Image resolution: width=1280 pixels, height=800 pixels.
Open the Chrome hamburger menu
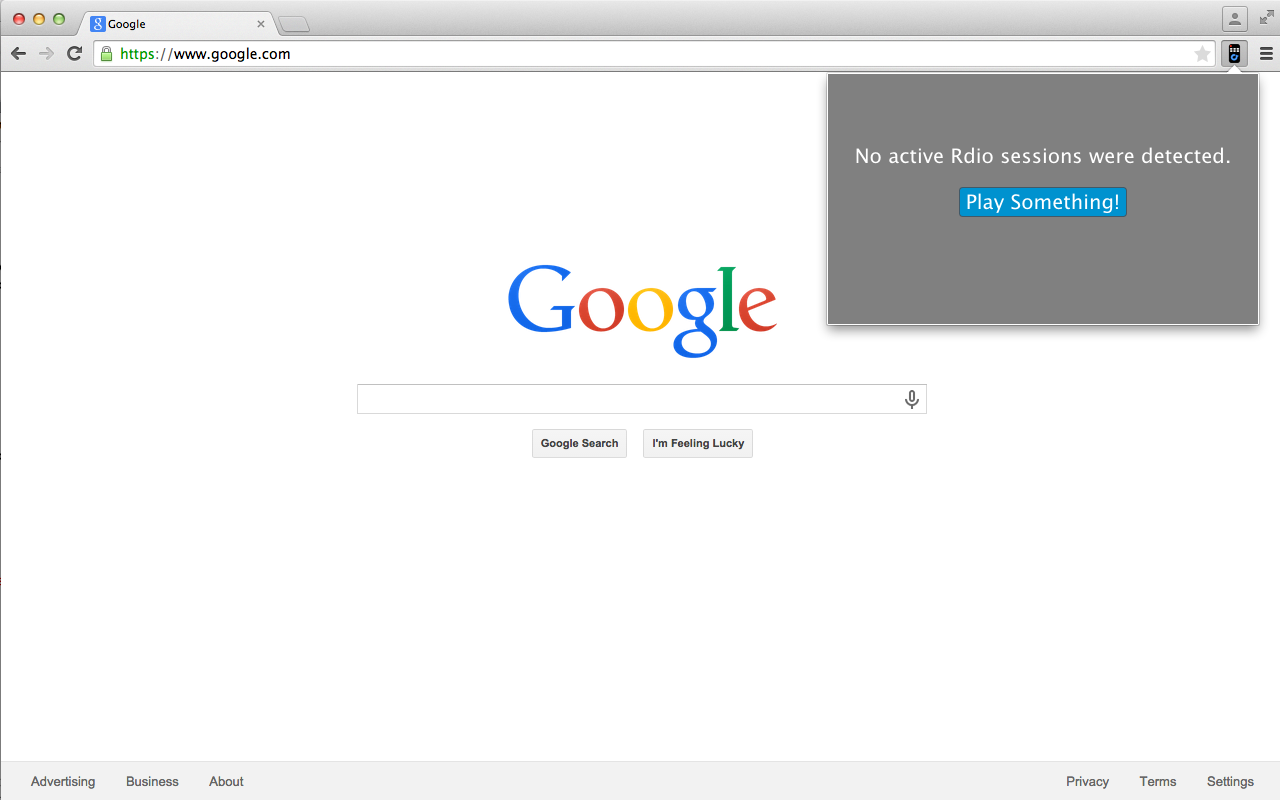pos(1266,54)
